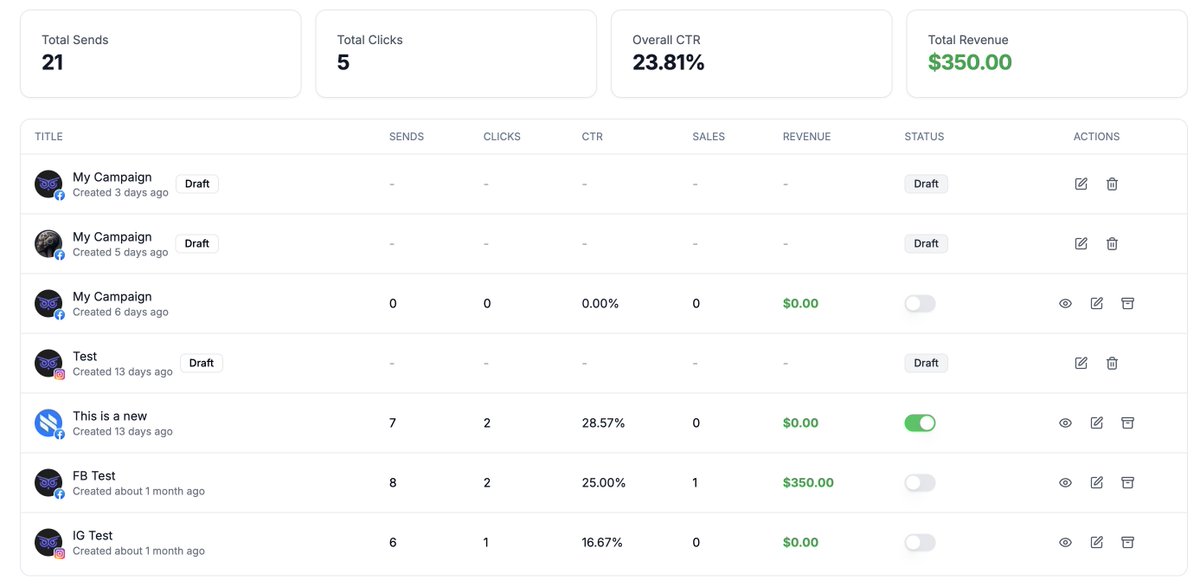Click avatar of My Campaign created 5 days ago
The width and height of the screenshot is (1200, 587).
coord(49,244)
